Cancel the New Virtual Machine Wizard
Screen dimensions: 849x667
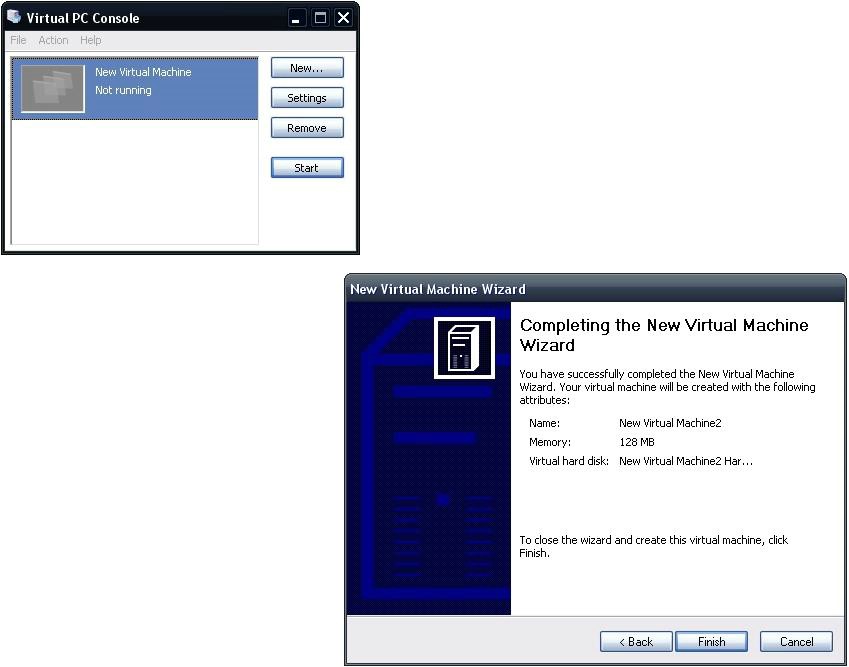point(796,642)
